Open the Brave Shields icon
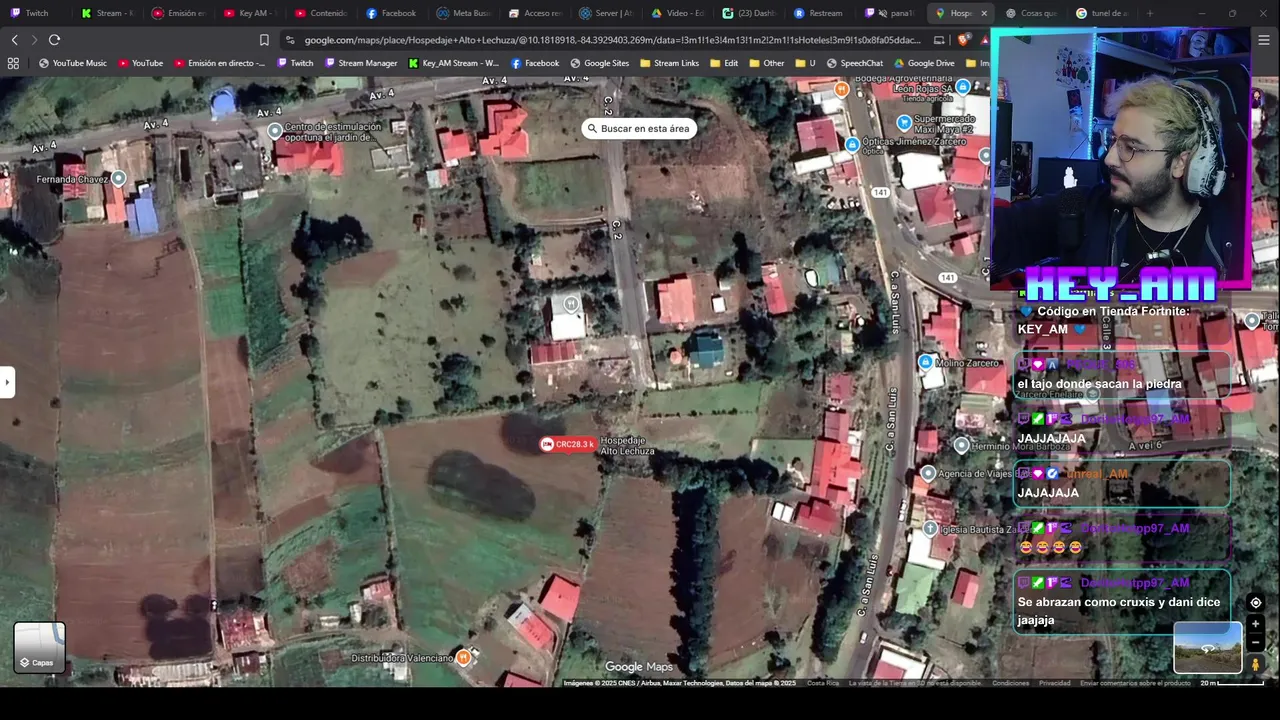Viewport: 1280px width, 720px height. coord(963,40)
